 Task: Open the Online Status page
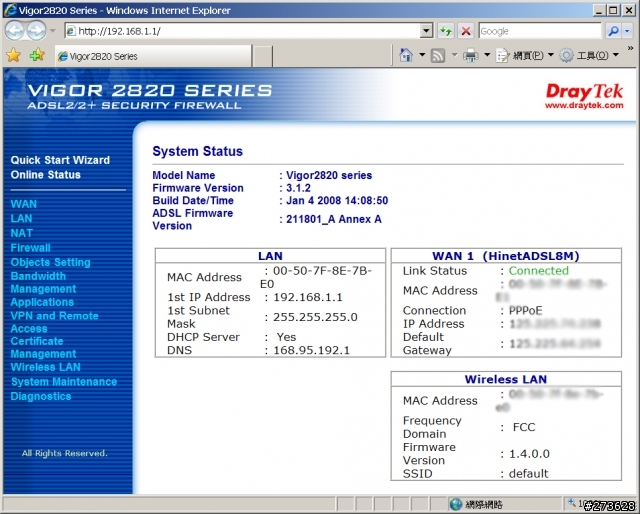46,175
